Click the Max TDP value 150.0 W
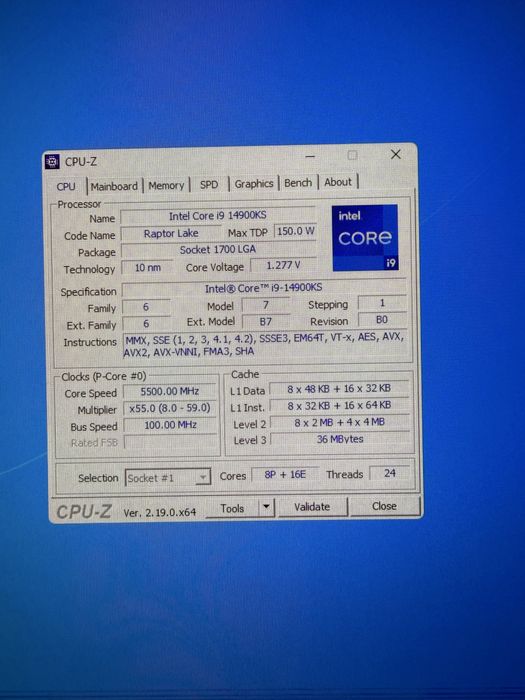Viewport: 525px width, 700px height. coord(295,231)
